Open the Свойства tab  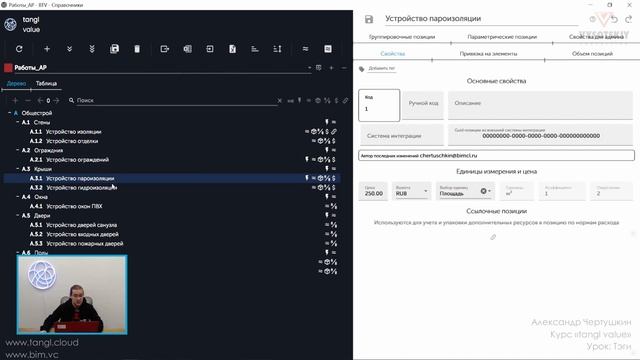[393, 54]
